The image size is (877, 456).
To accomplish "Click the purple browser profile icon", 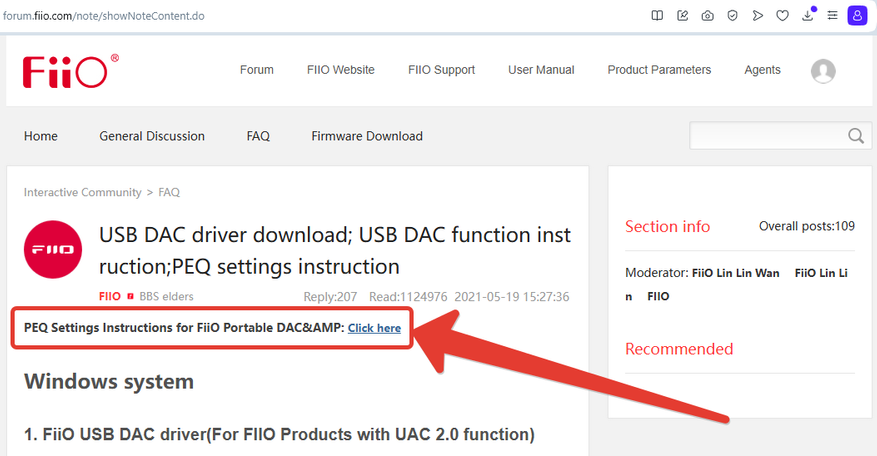I will [x=857, y=16].
